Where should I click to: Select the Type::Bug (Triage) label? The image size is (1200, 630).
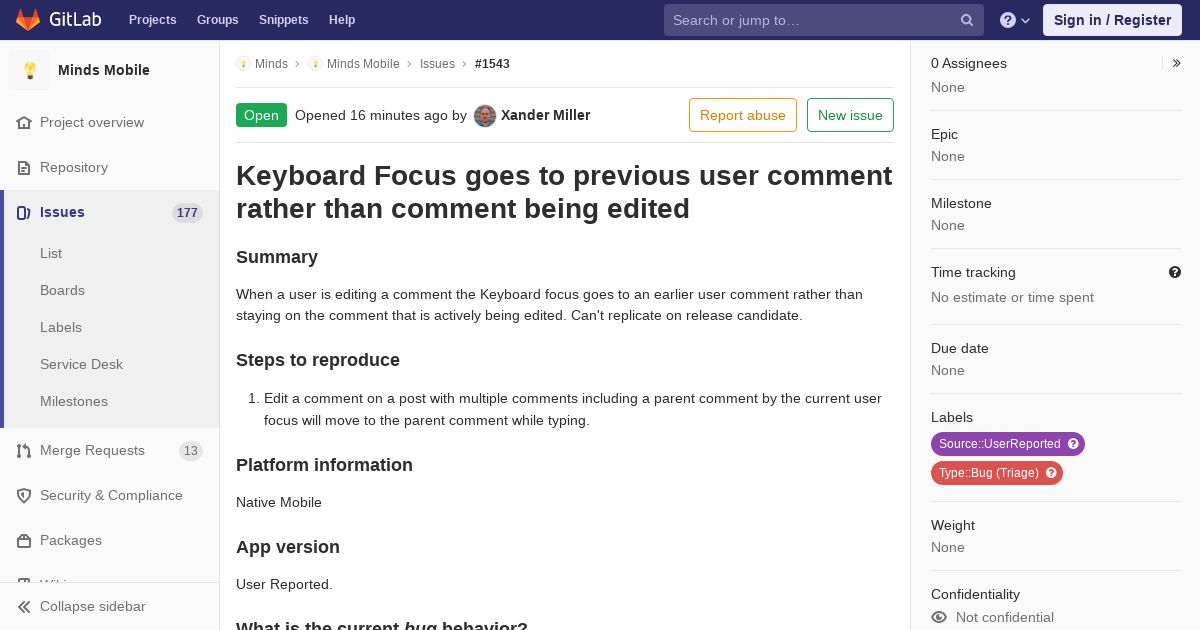point(989,473)
